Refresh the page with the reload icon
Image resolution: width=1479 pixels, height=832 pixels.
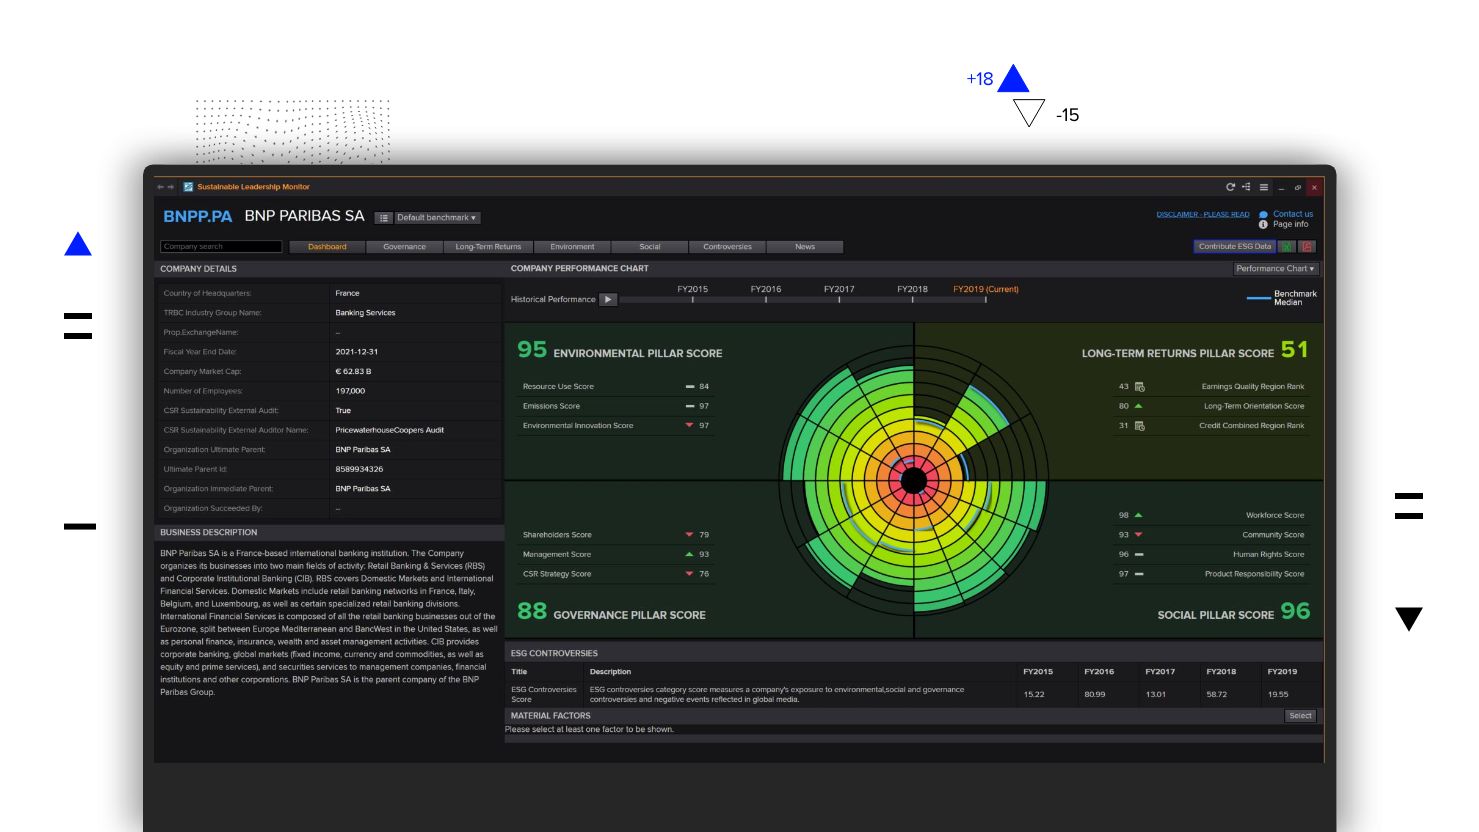(x=1231, y=187)
